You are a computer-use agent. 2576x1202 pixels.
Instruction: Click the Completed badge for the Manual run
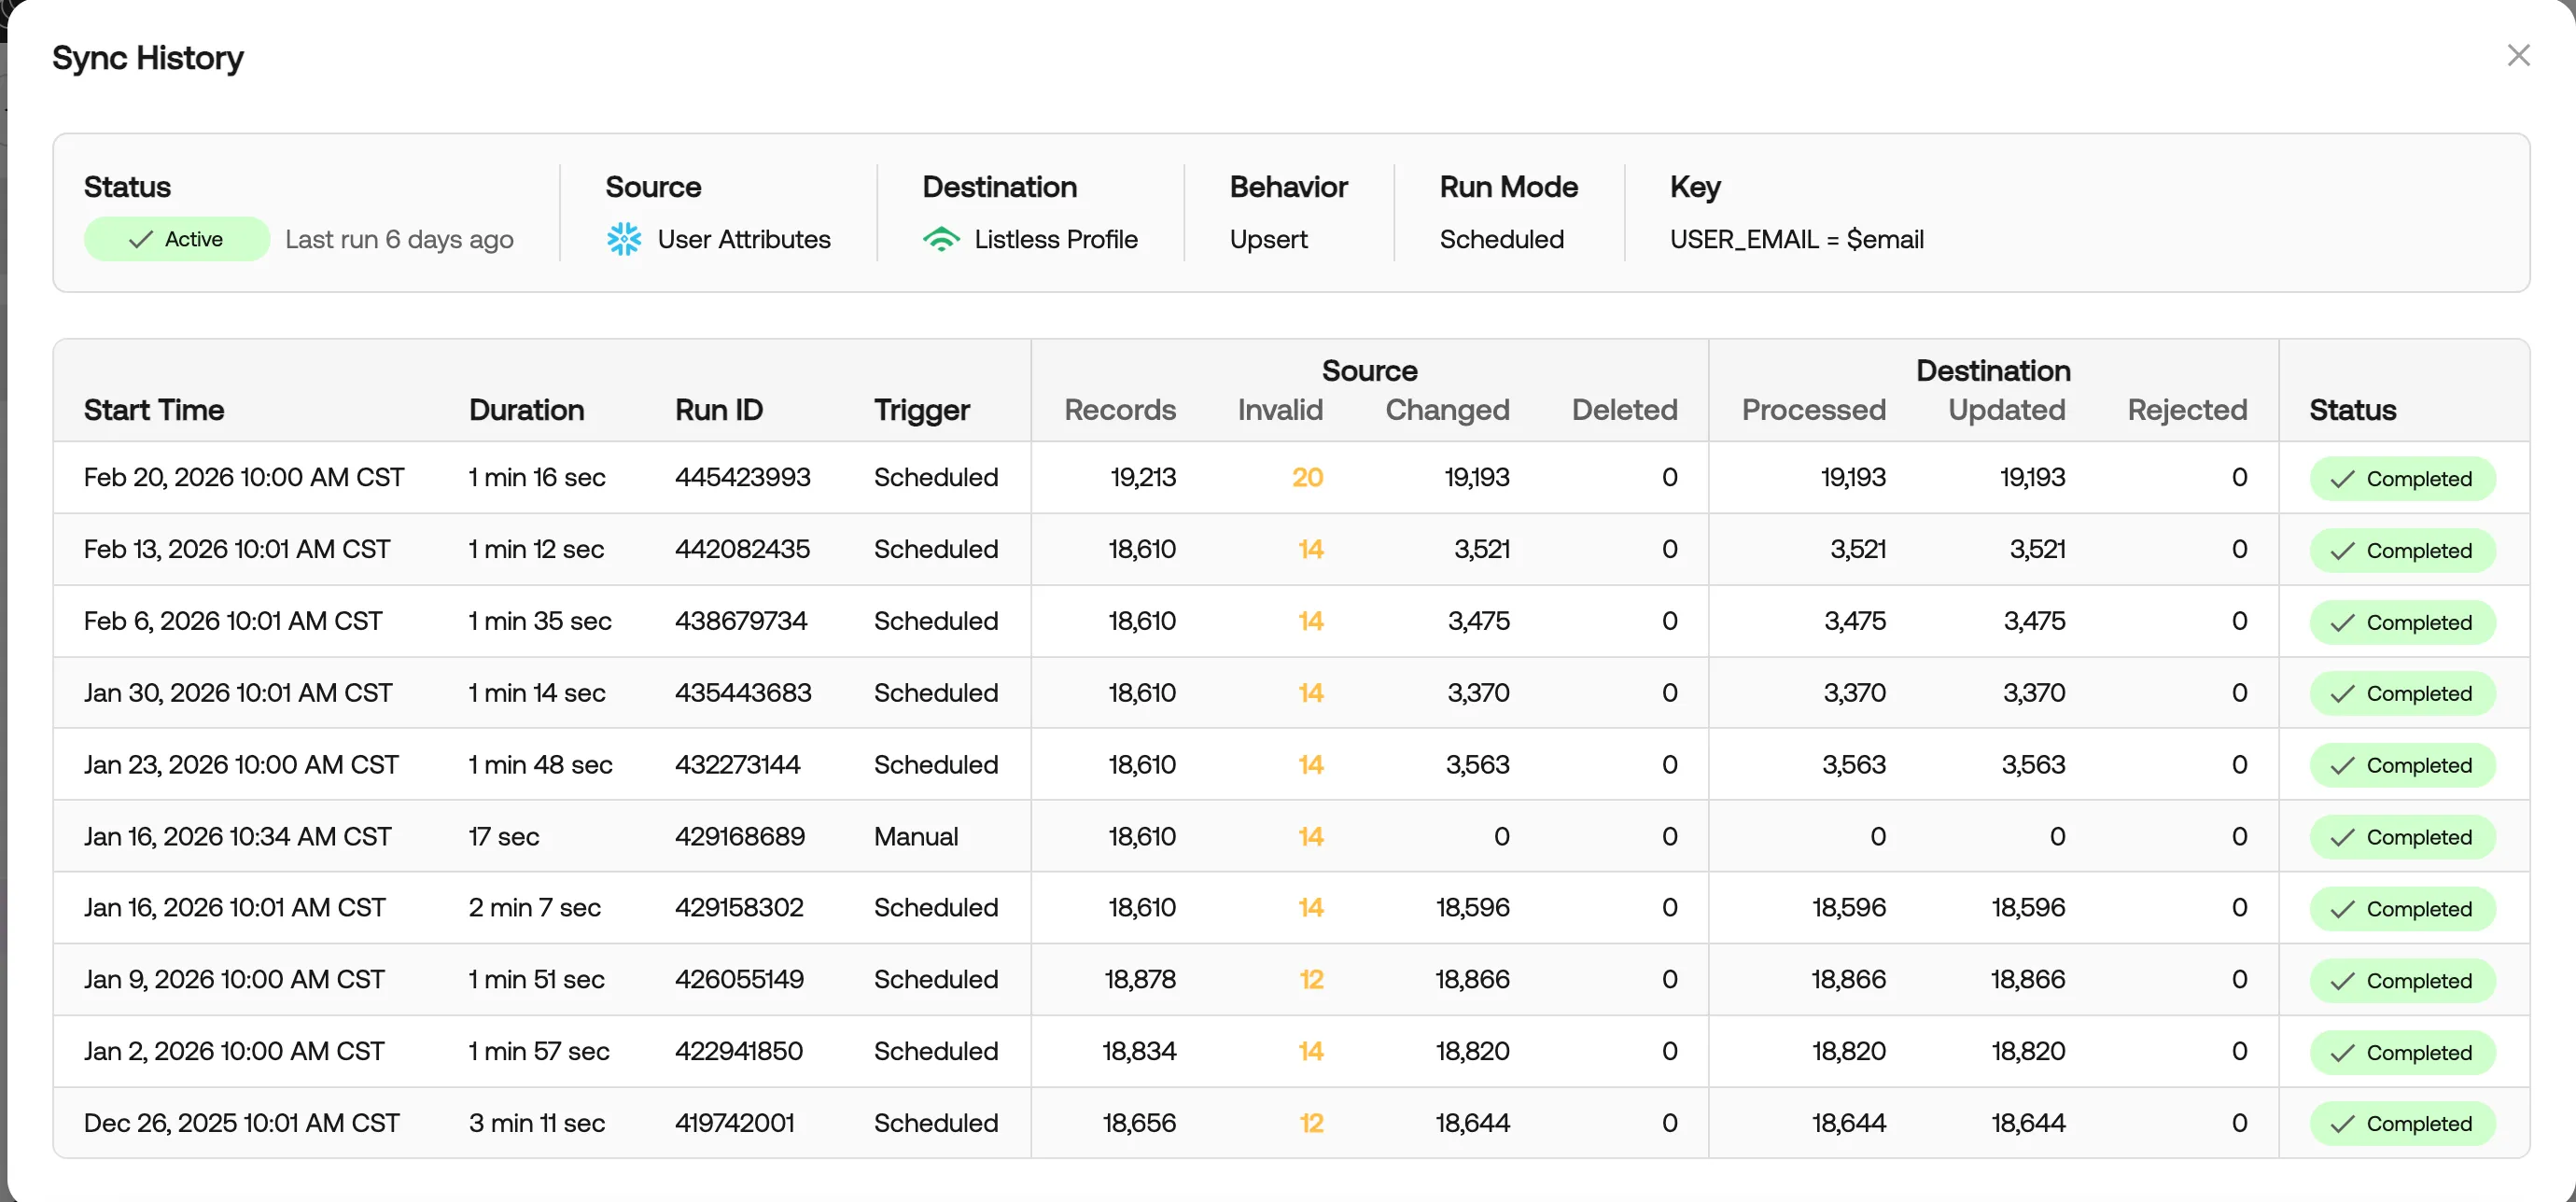point(2402,837)
